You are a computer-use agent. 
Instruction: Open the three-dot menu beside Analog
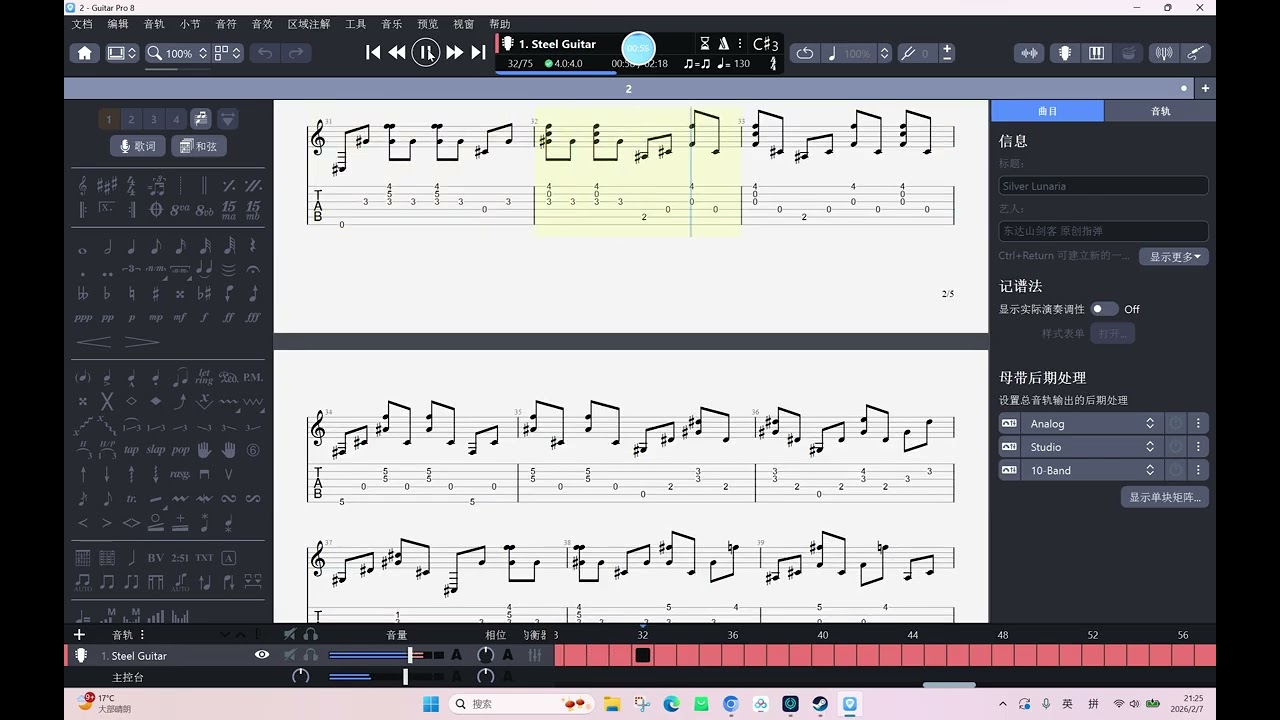coord(1198,424)
